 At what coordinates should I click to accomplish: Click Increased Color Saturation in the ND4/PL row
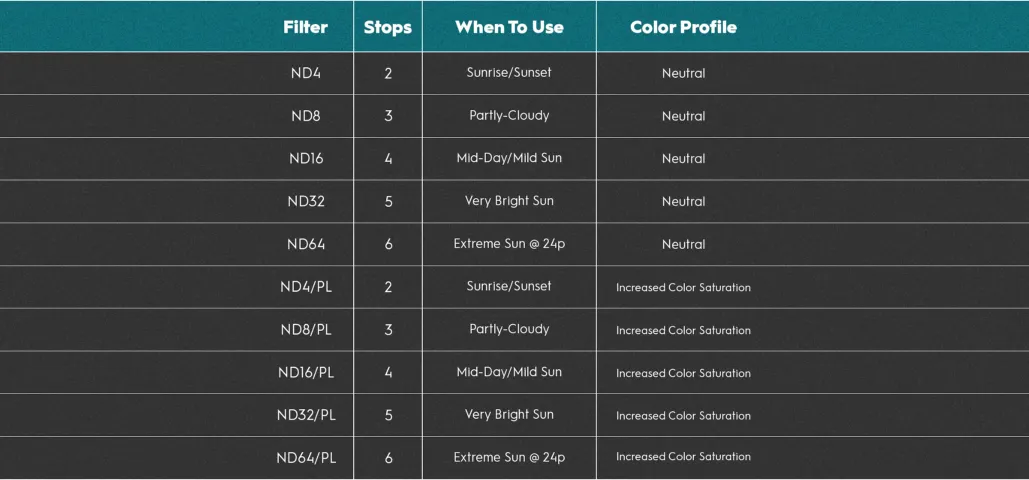pyautogui.click(x=683, y=287)
